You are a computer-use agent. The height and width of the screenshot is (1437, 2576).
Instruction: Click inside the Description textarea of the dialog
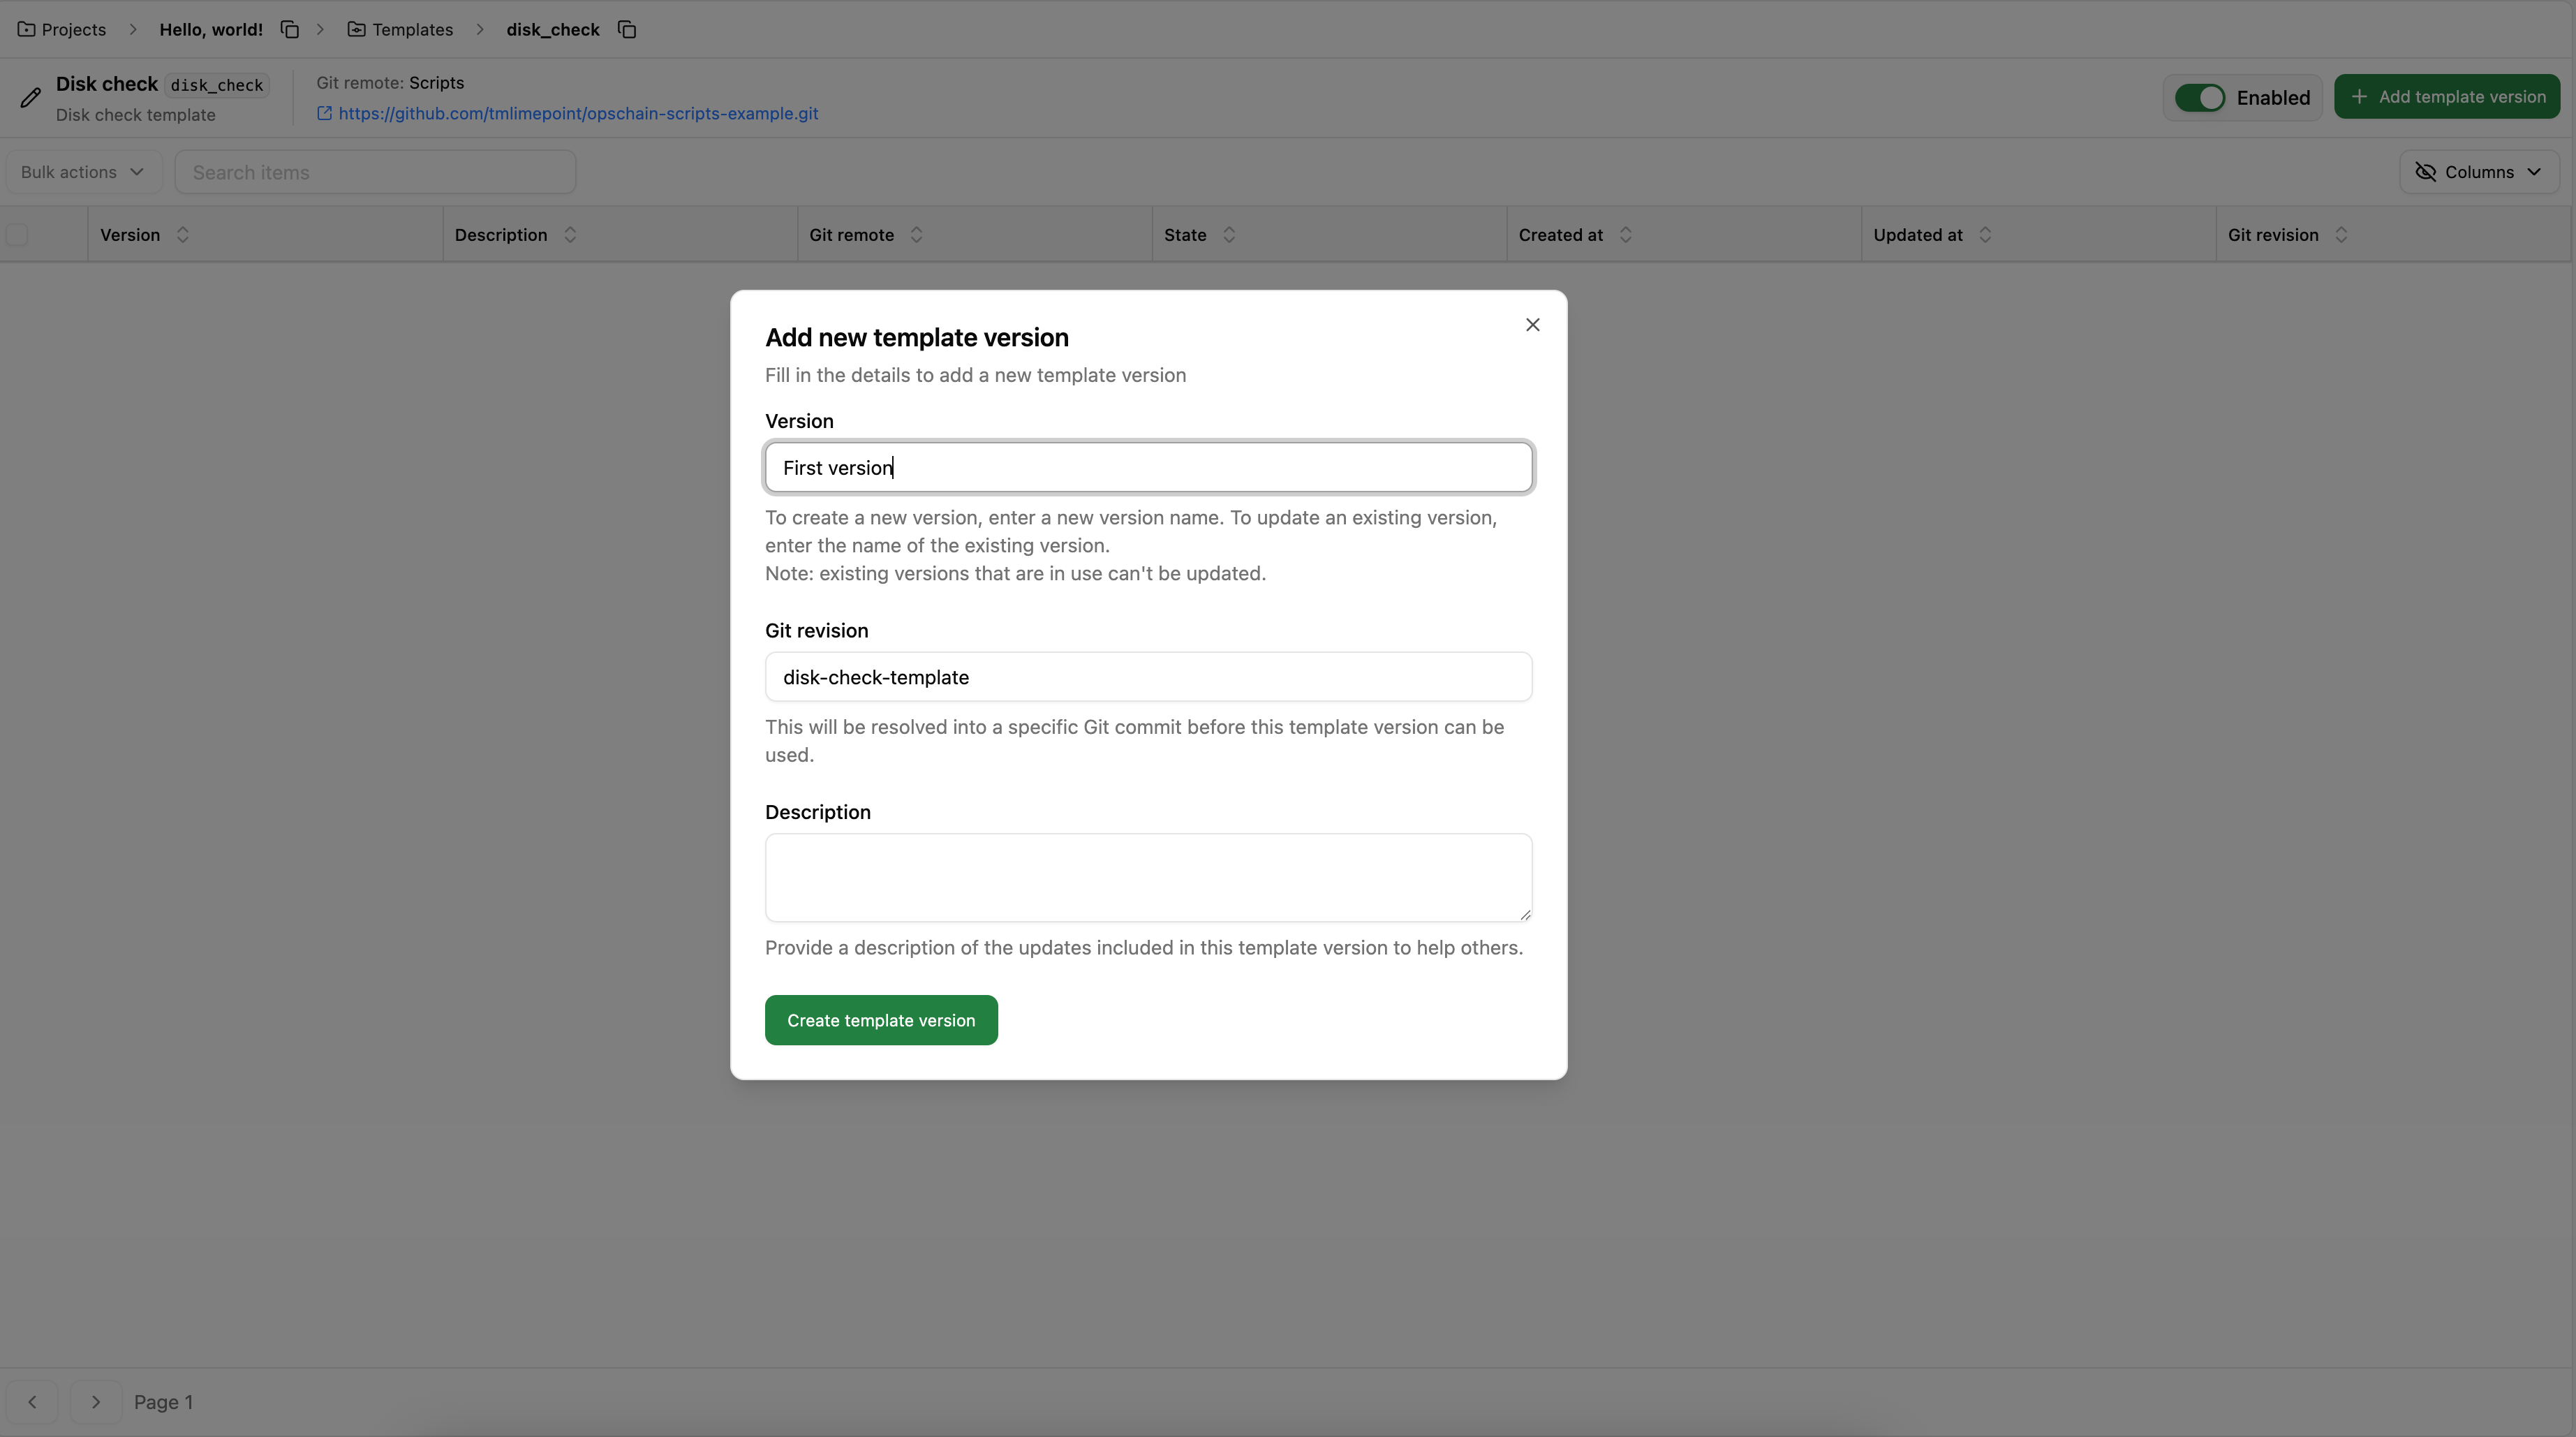[1147, 877]
